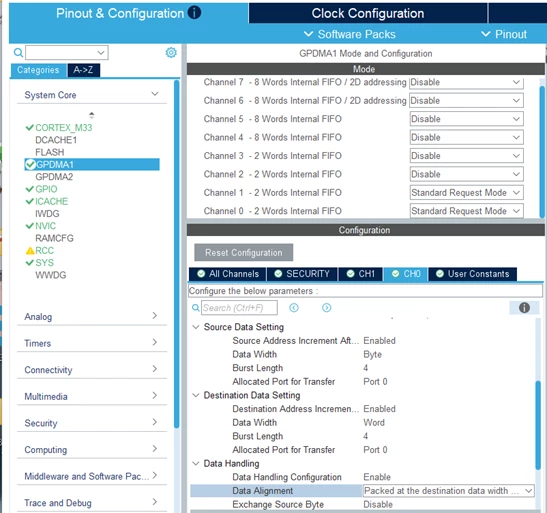The image size is (547, 513).
Task: Select the Pinout & Configuration tab
Action: tap(128, 13)
